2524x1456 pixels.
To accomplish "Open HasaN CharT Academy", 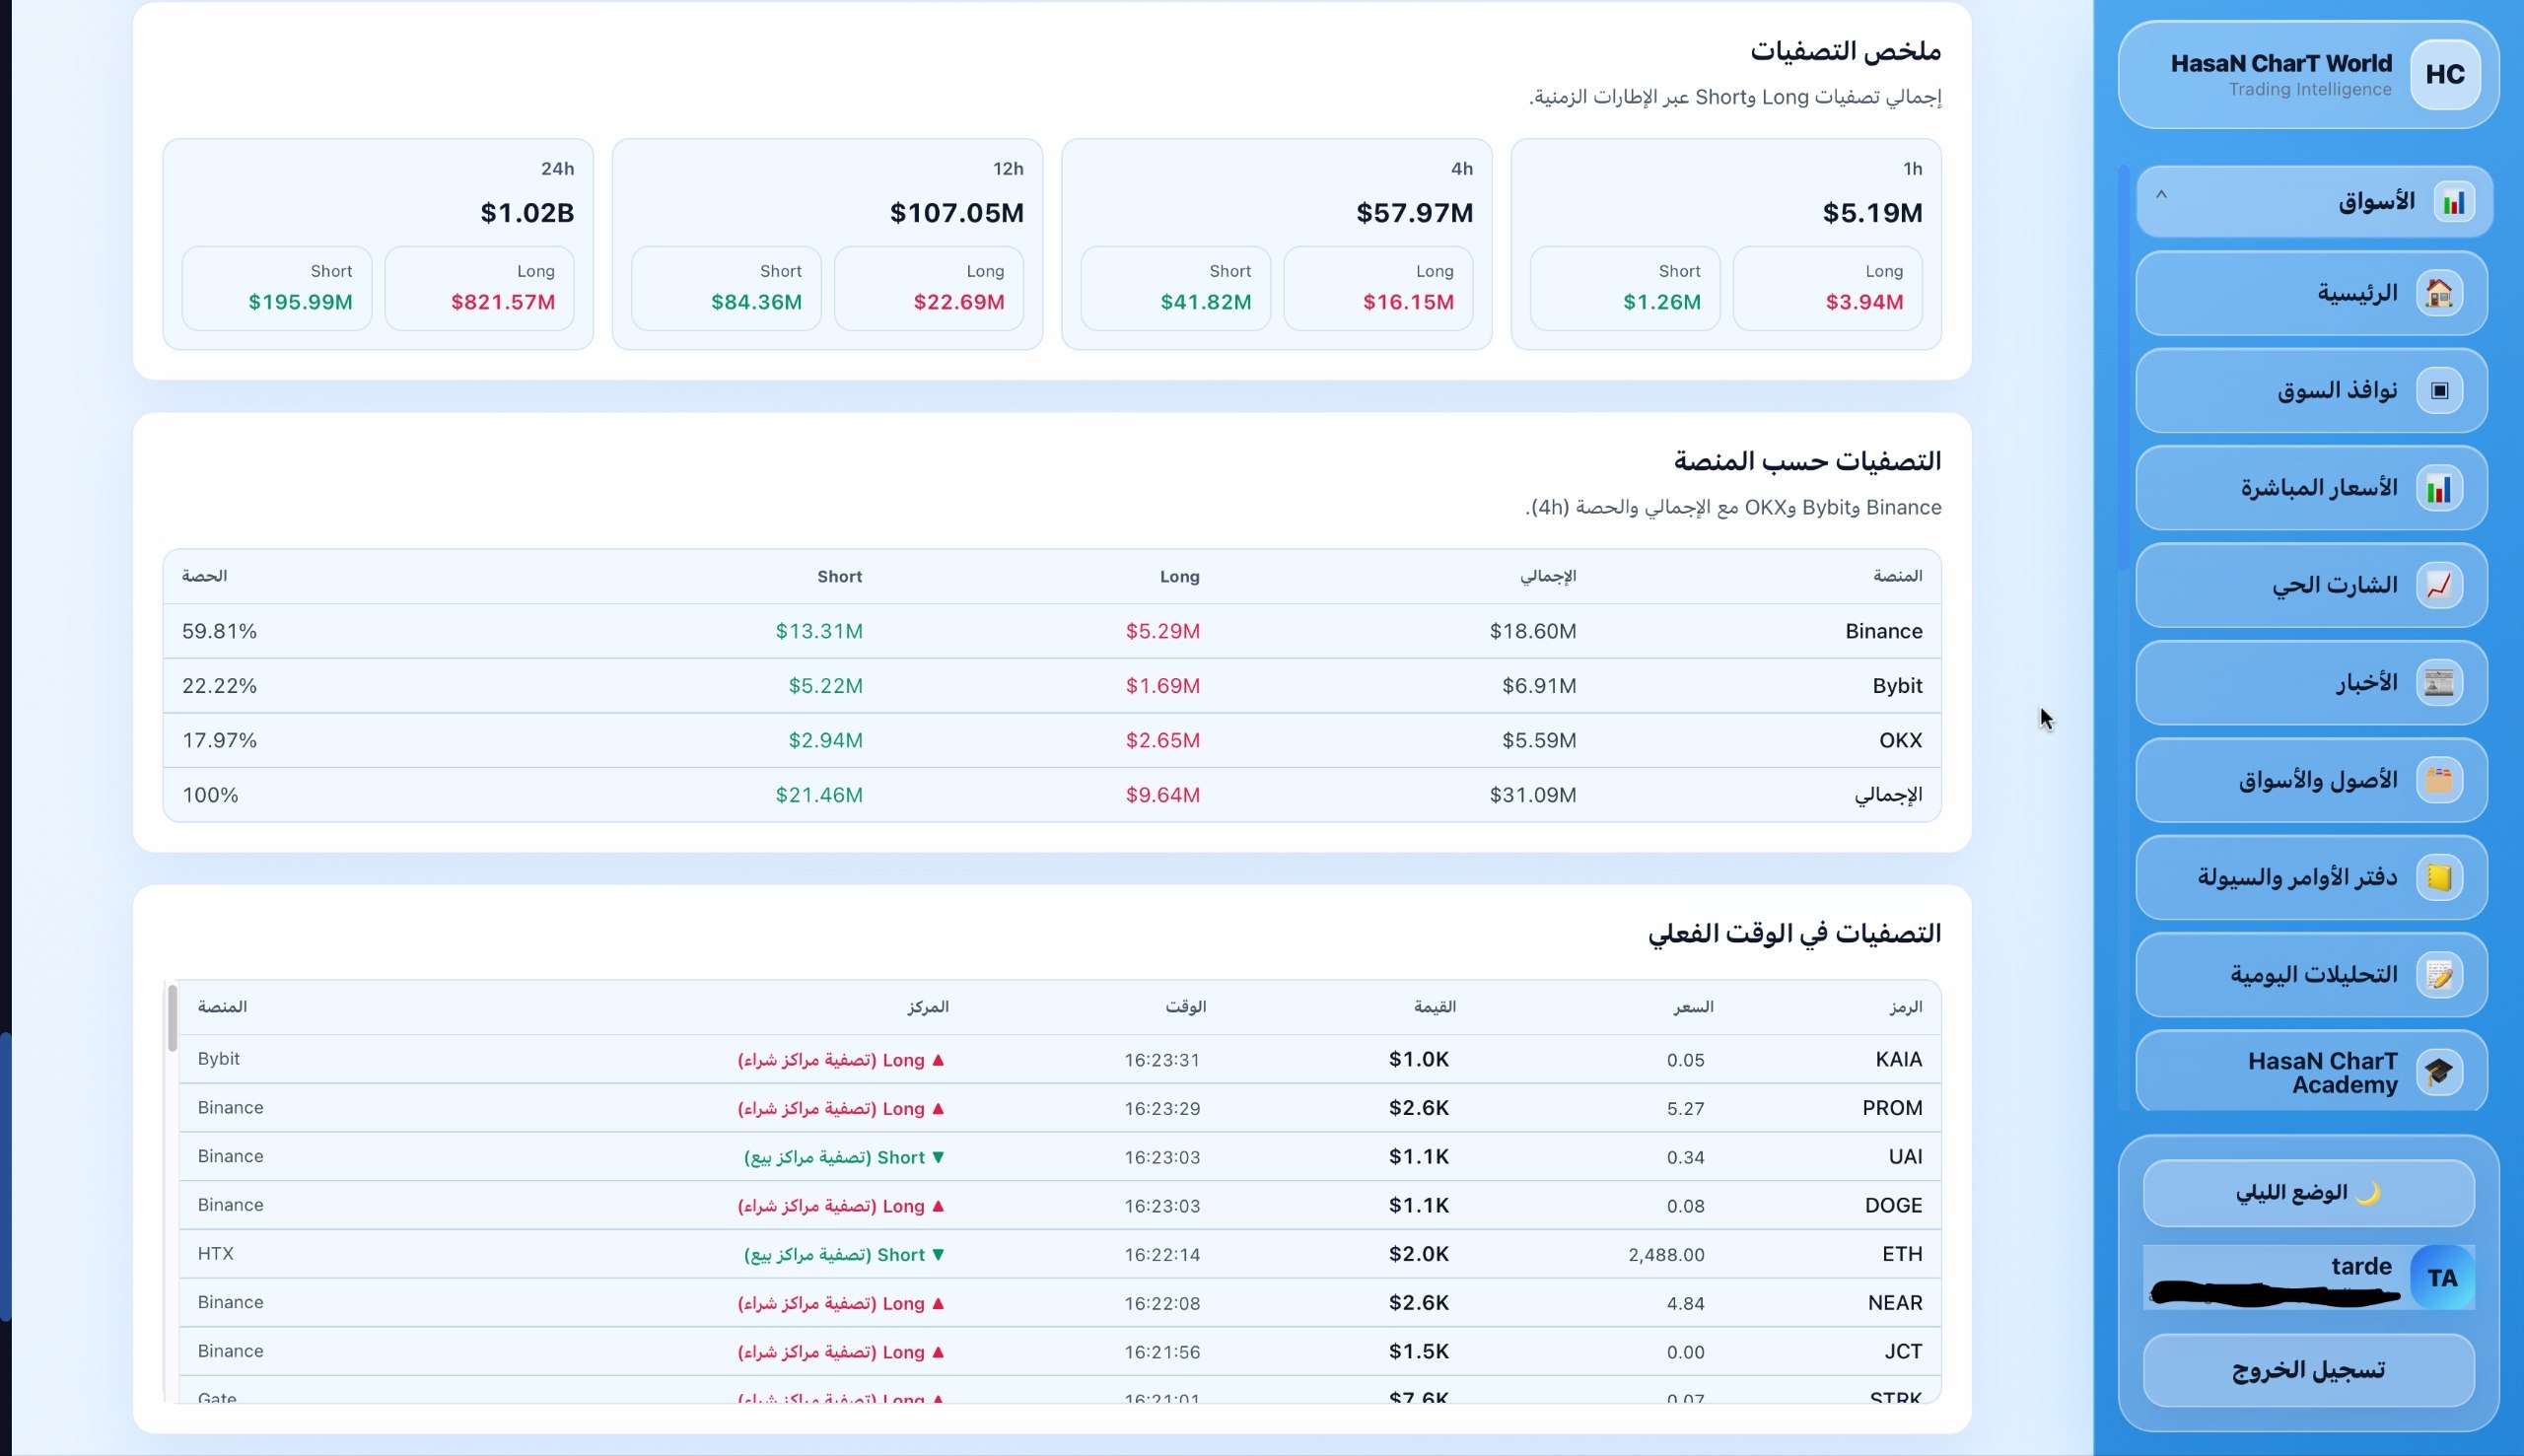I will pyautogui.click(x=2311, y=1072).
